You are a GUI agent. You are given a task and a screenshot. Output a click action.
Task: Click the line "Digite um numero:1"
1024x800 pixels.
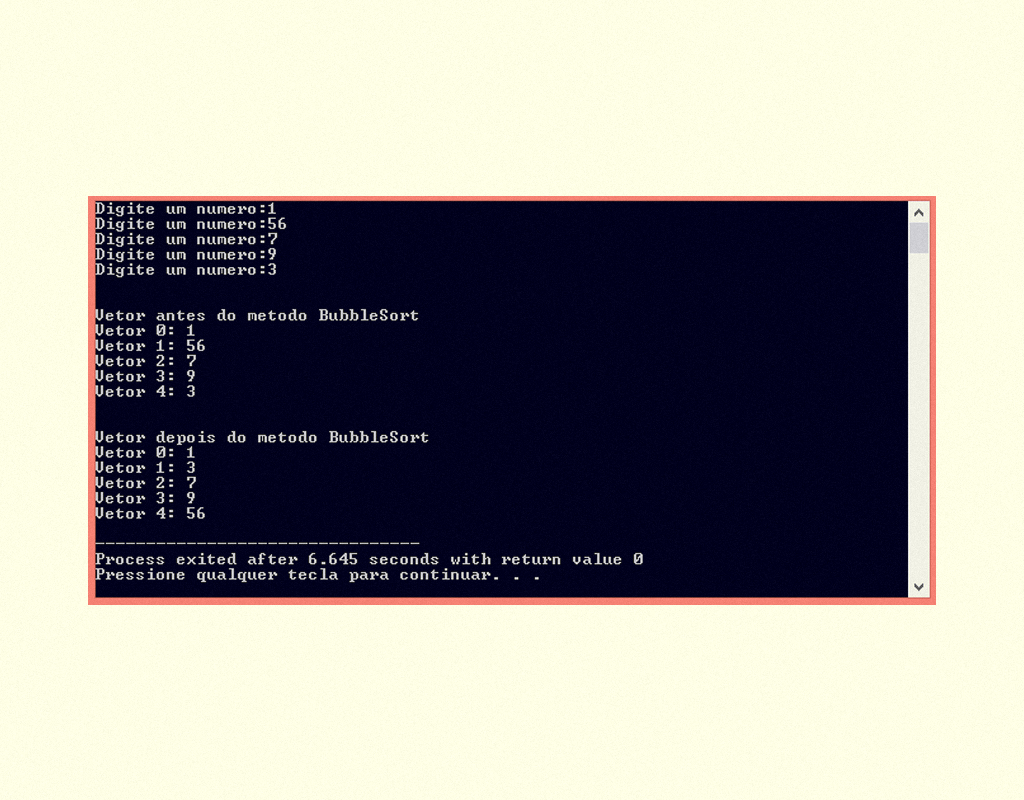pyautogui.click(x=185, y=209)
